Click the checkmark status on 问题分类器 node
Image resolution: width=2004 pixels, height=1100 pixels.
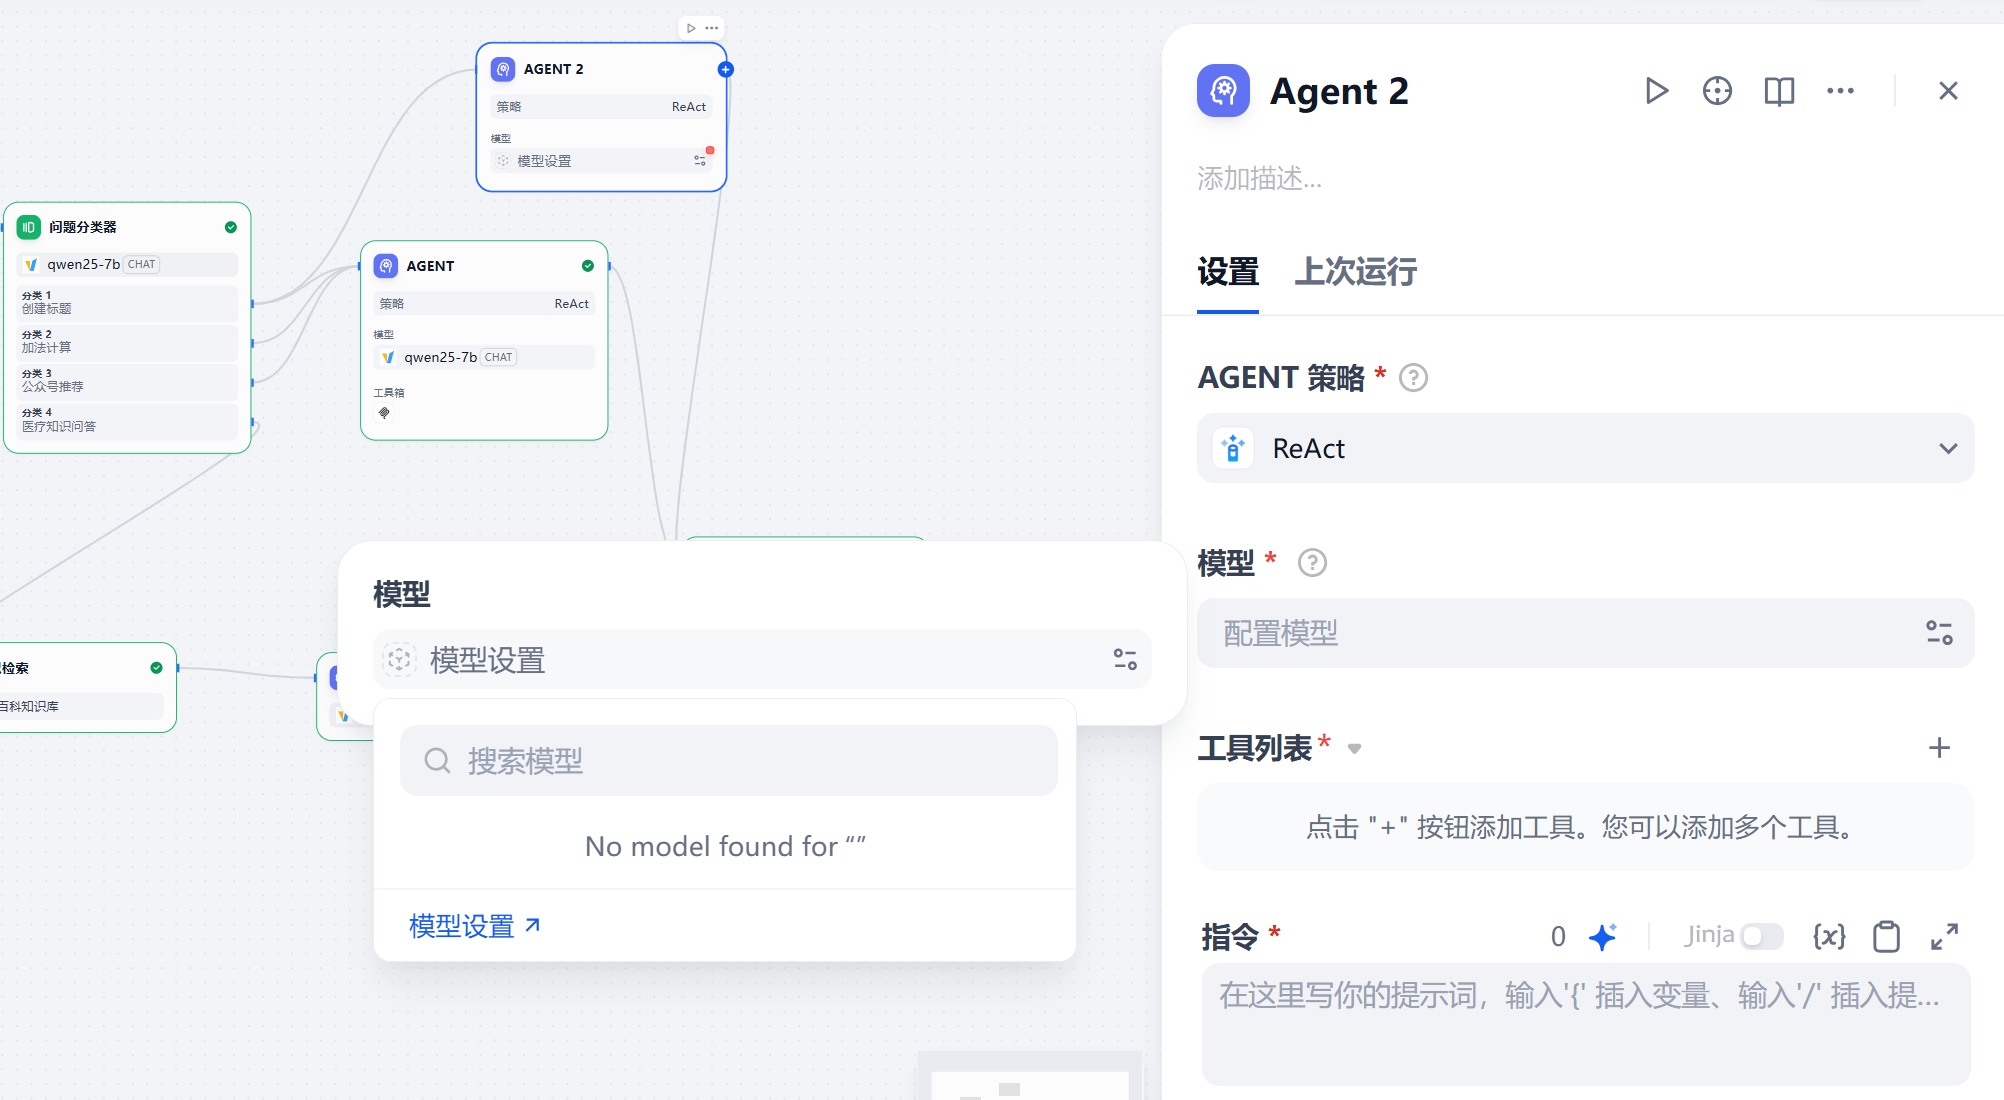click(230, 227)
